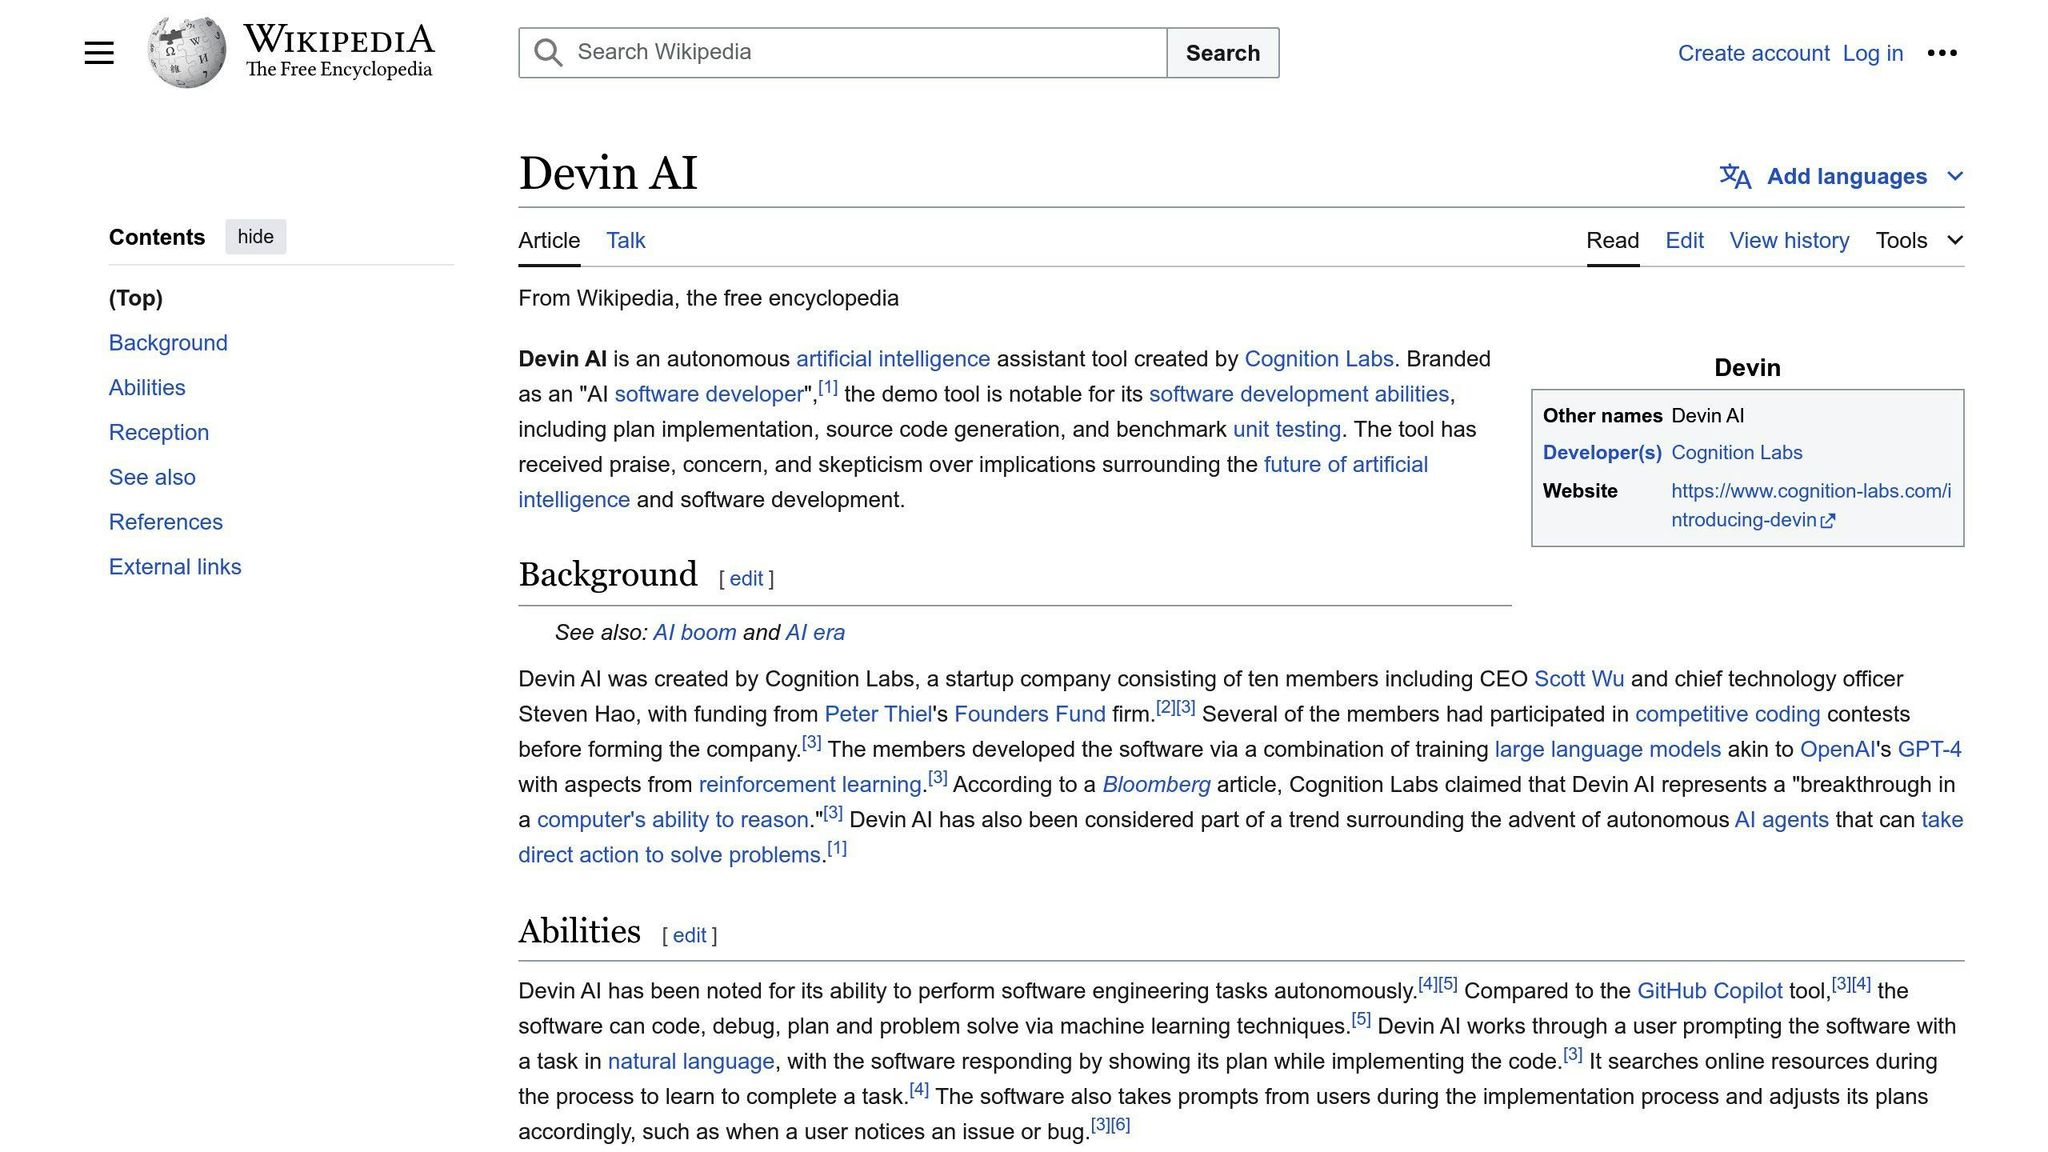Open the unit testing link

tap(1286, 430)
